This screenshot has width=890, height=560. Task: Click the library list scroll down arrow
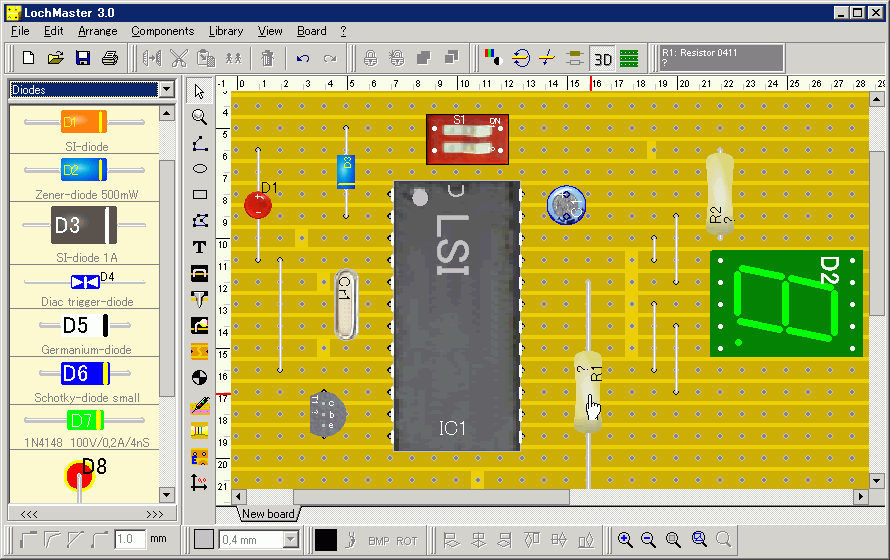[x=166, y=494]
